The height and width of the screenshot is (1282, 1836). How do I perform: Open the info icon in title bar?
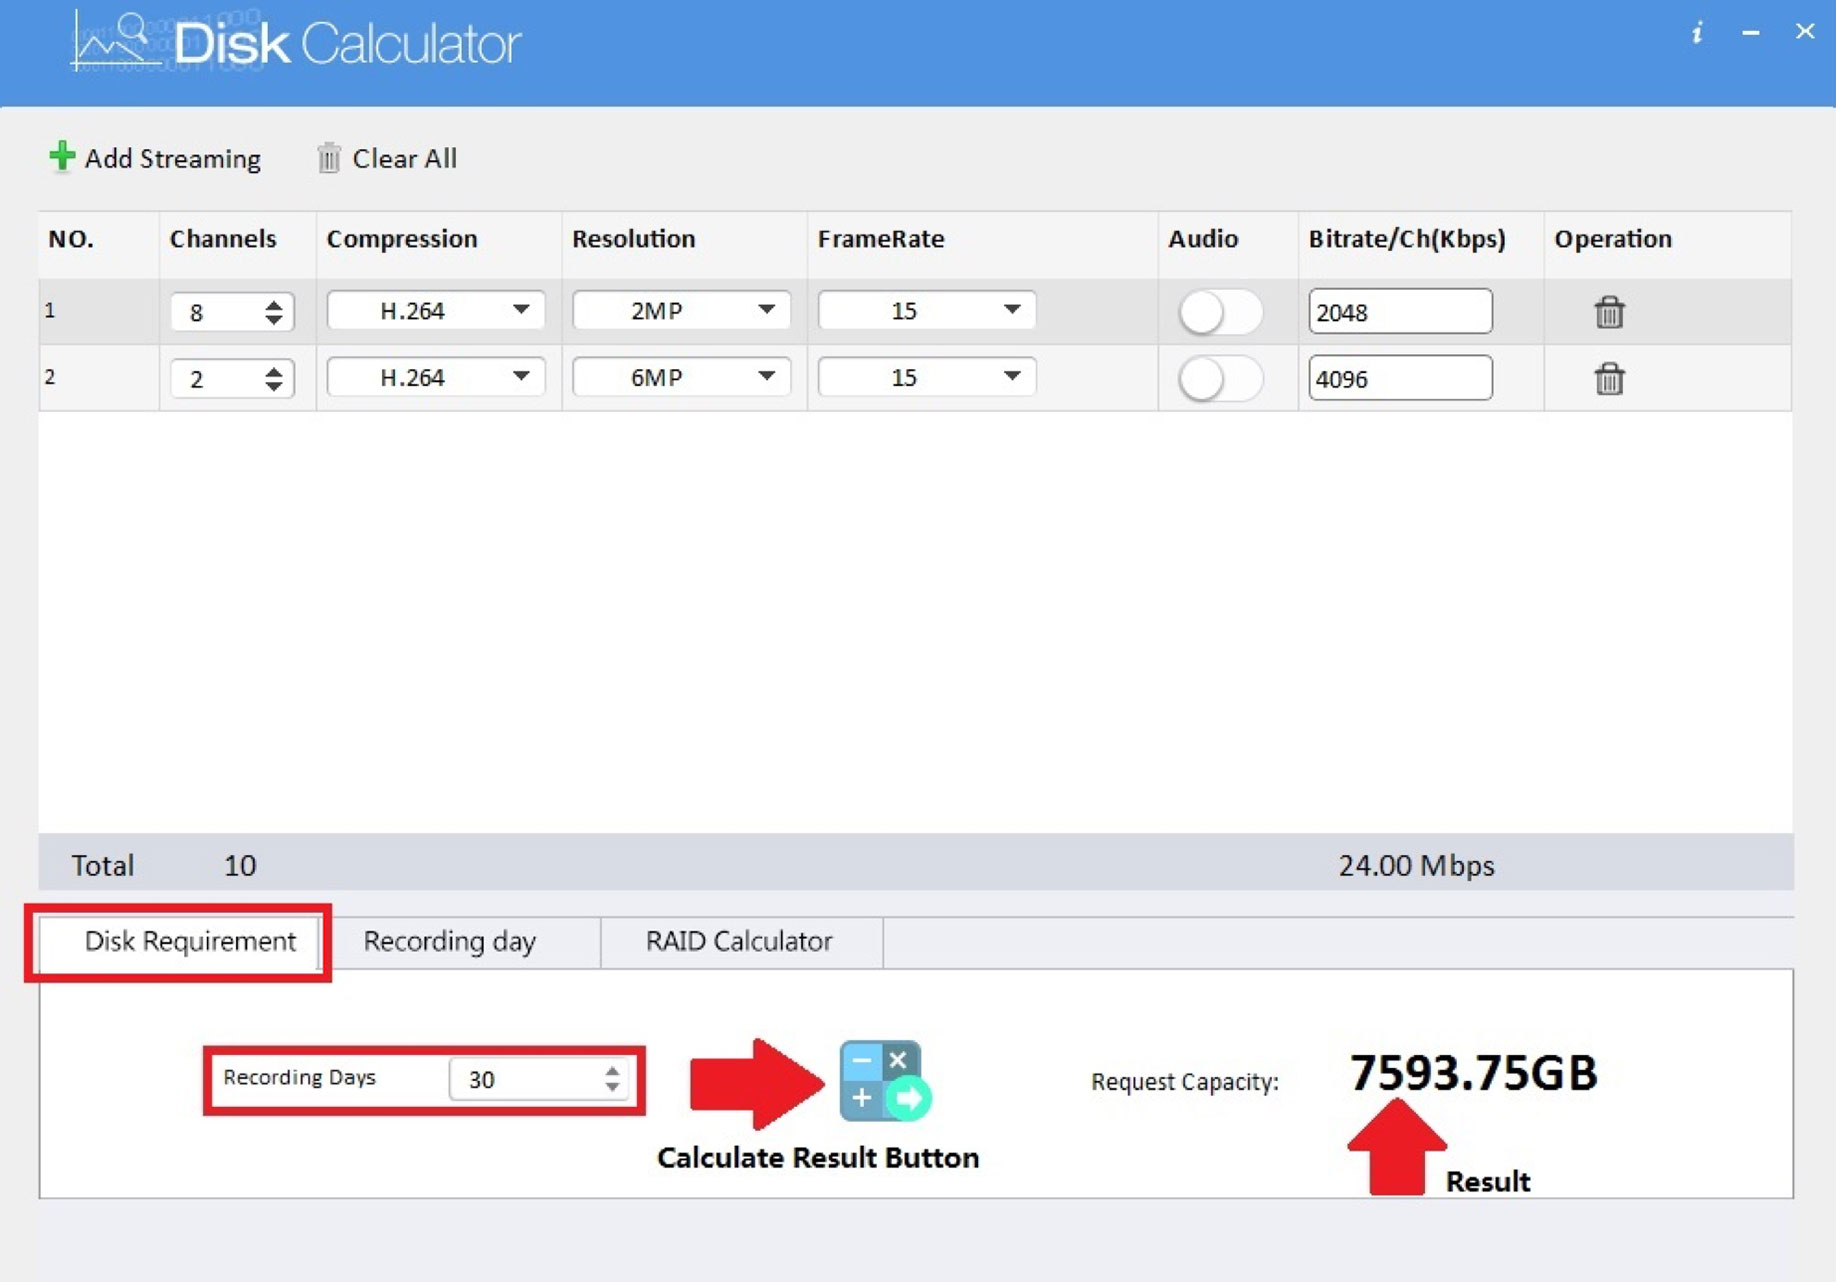(1696, 33)
